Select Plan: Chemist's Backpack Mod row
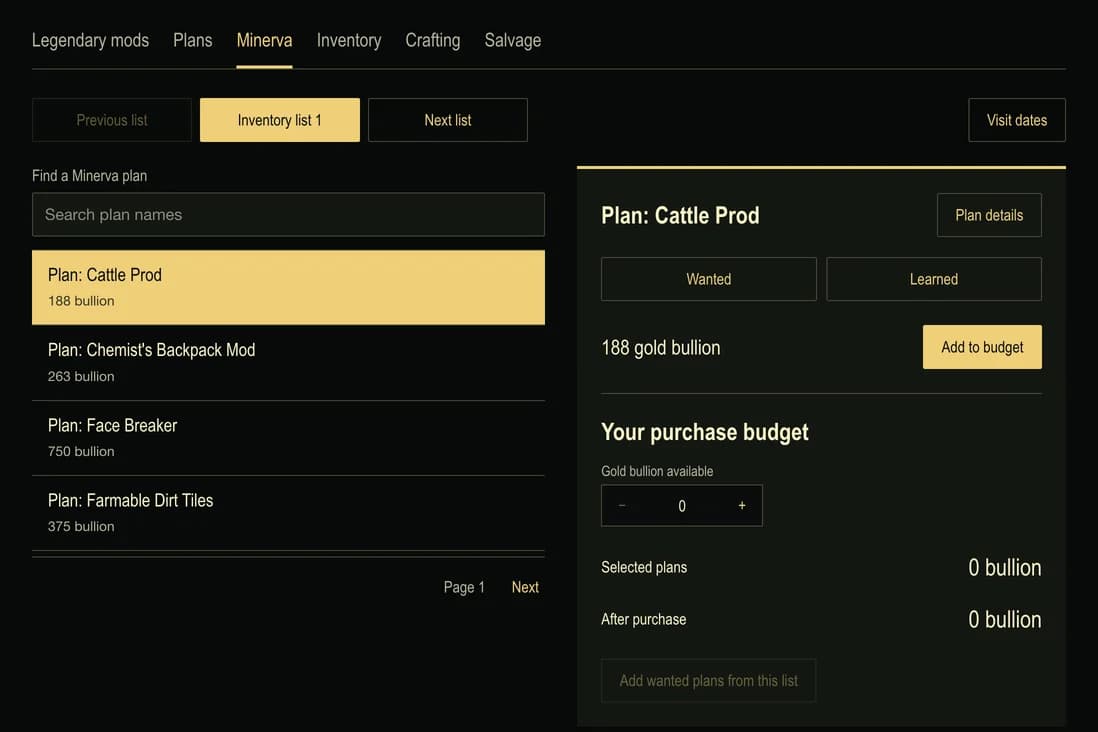Viewport: 1098px width, 732px height. point(289,362)
